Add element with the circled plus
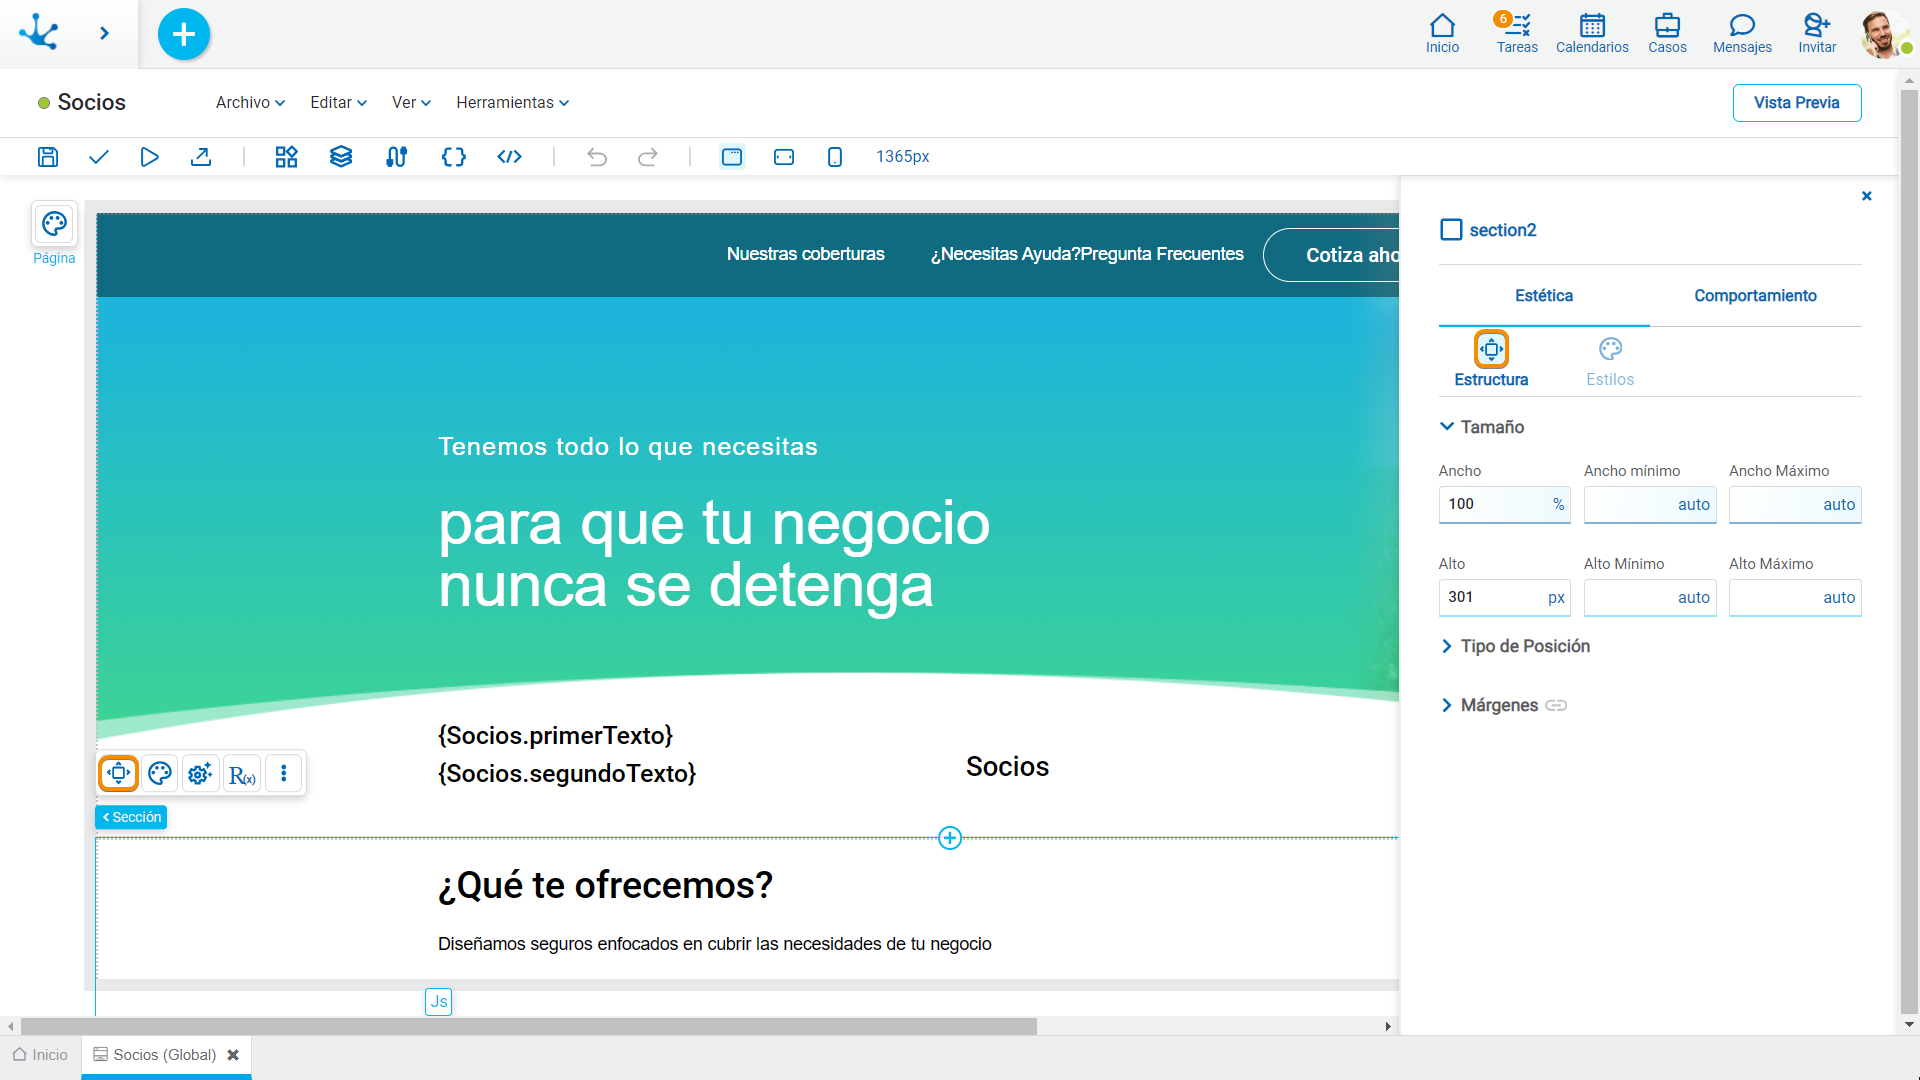This screenshot has width=1920, height=1080. point(950,838)
